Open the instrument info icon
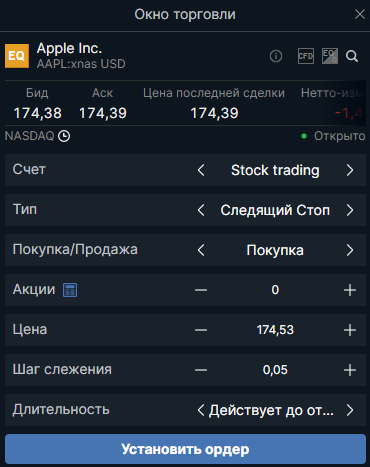370x467 pixels. tap(276, 56)
